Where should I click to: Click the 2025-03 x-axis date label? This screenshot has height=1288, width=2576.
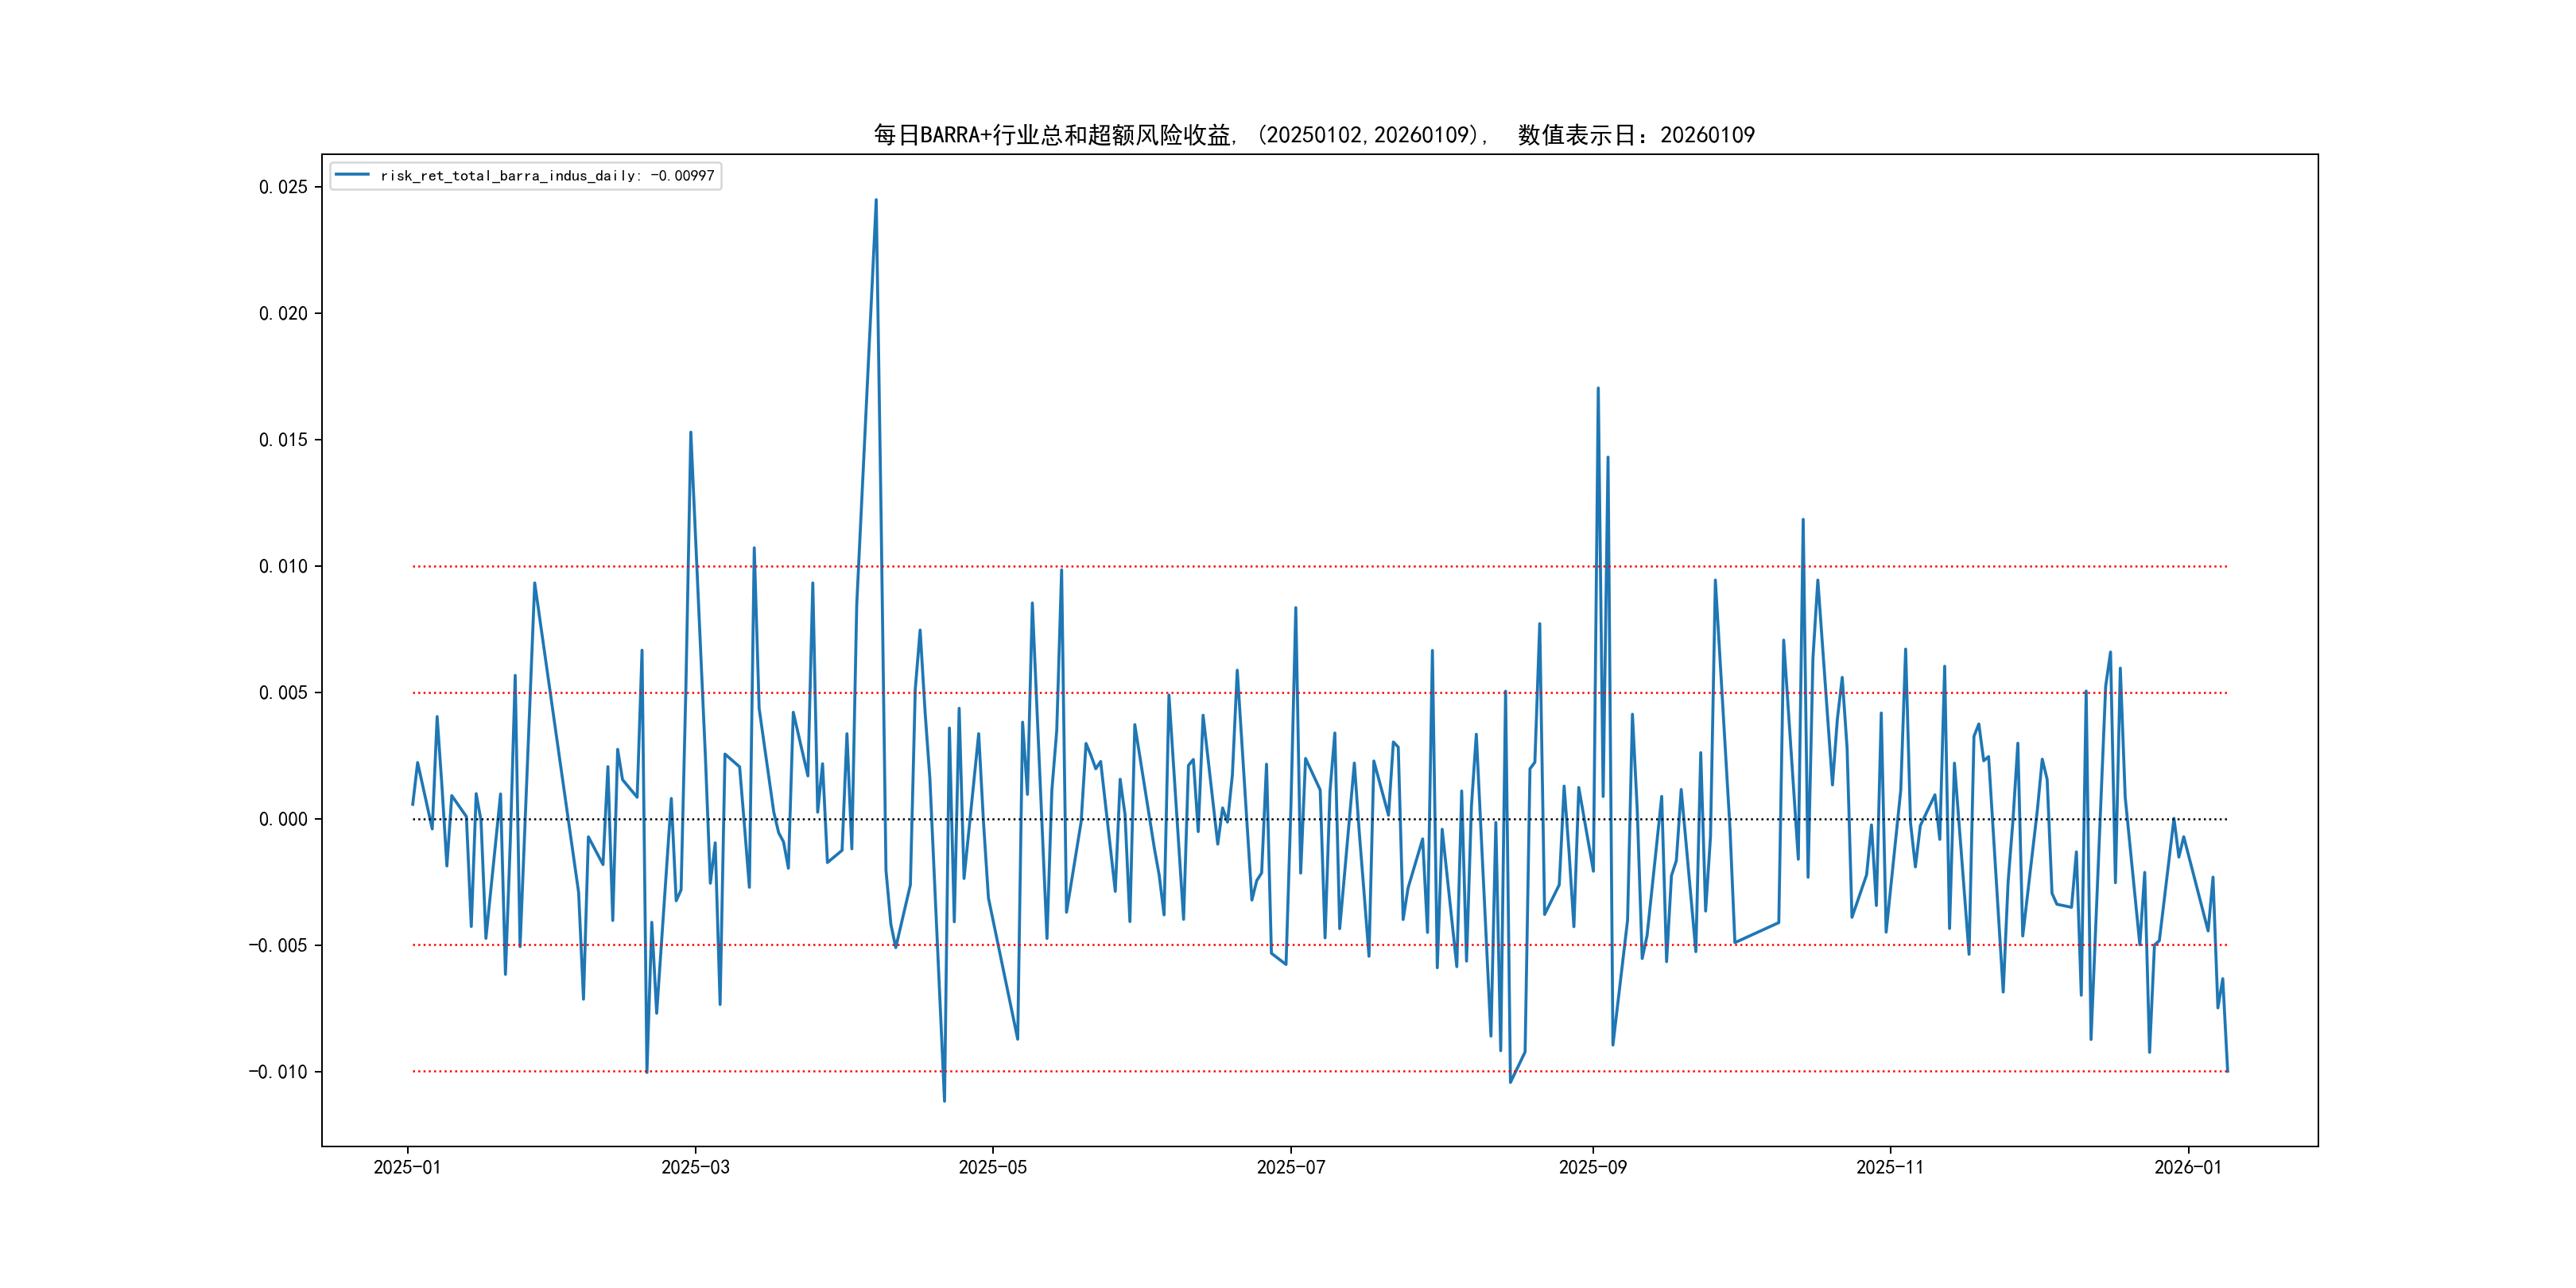[695, 1167]
